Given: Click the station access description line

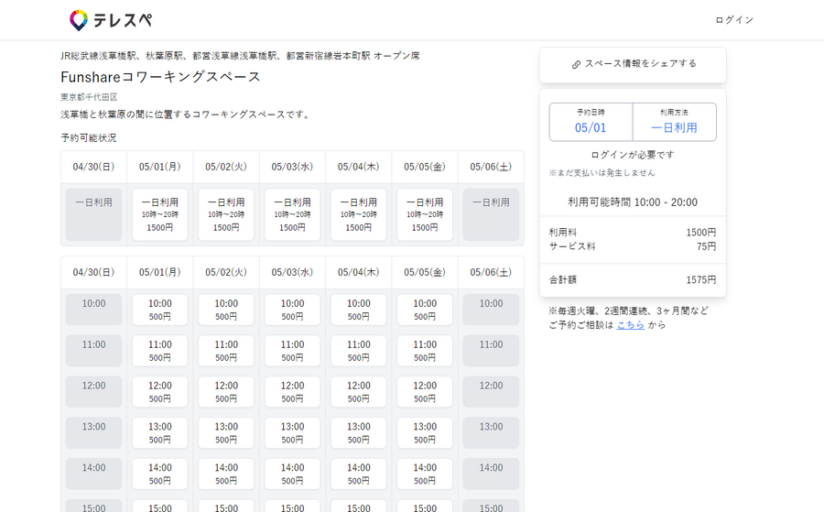Looking at the screenshot, I should pos(240,56).
